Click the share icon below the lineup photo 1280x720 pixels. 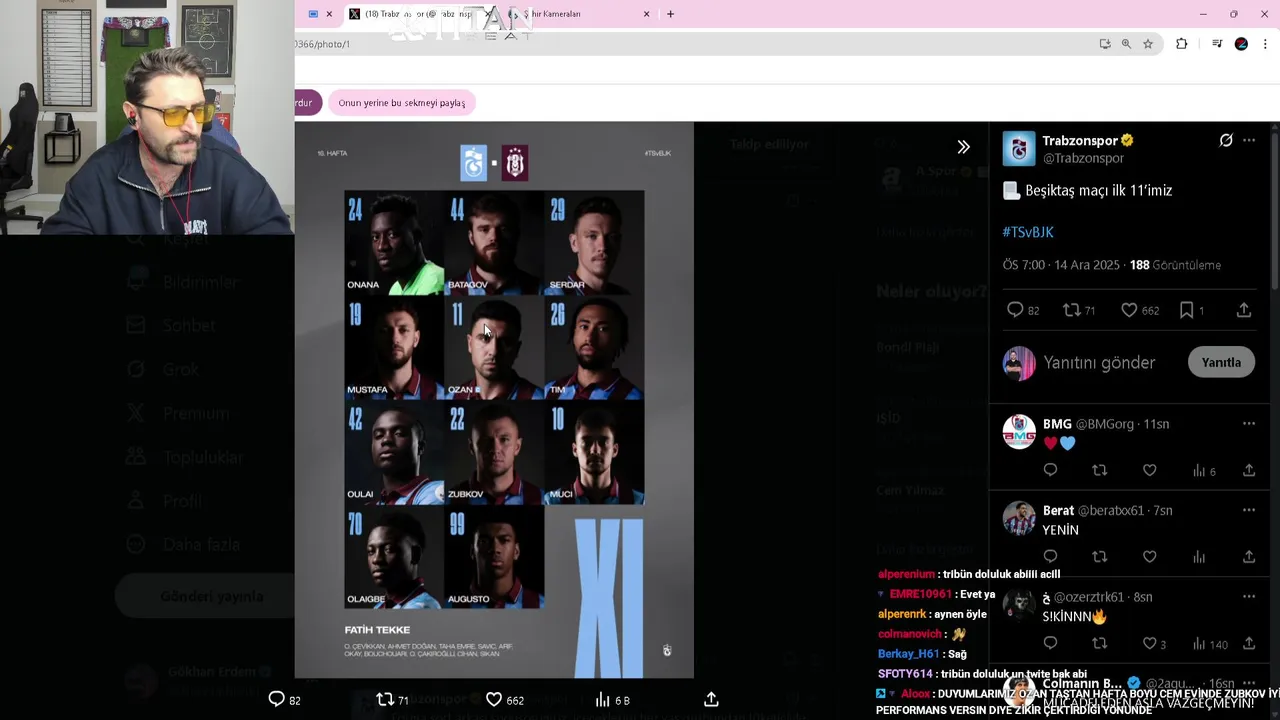tap(711, 700)
